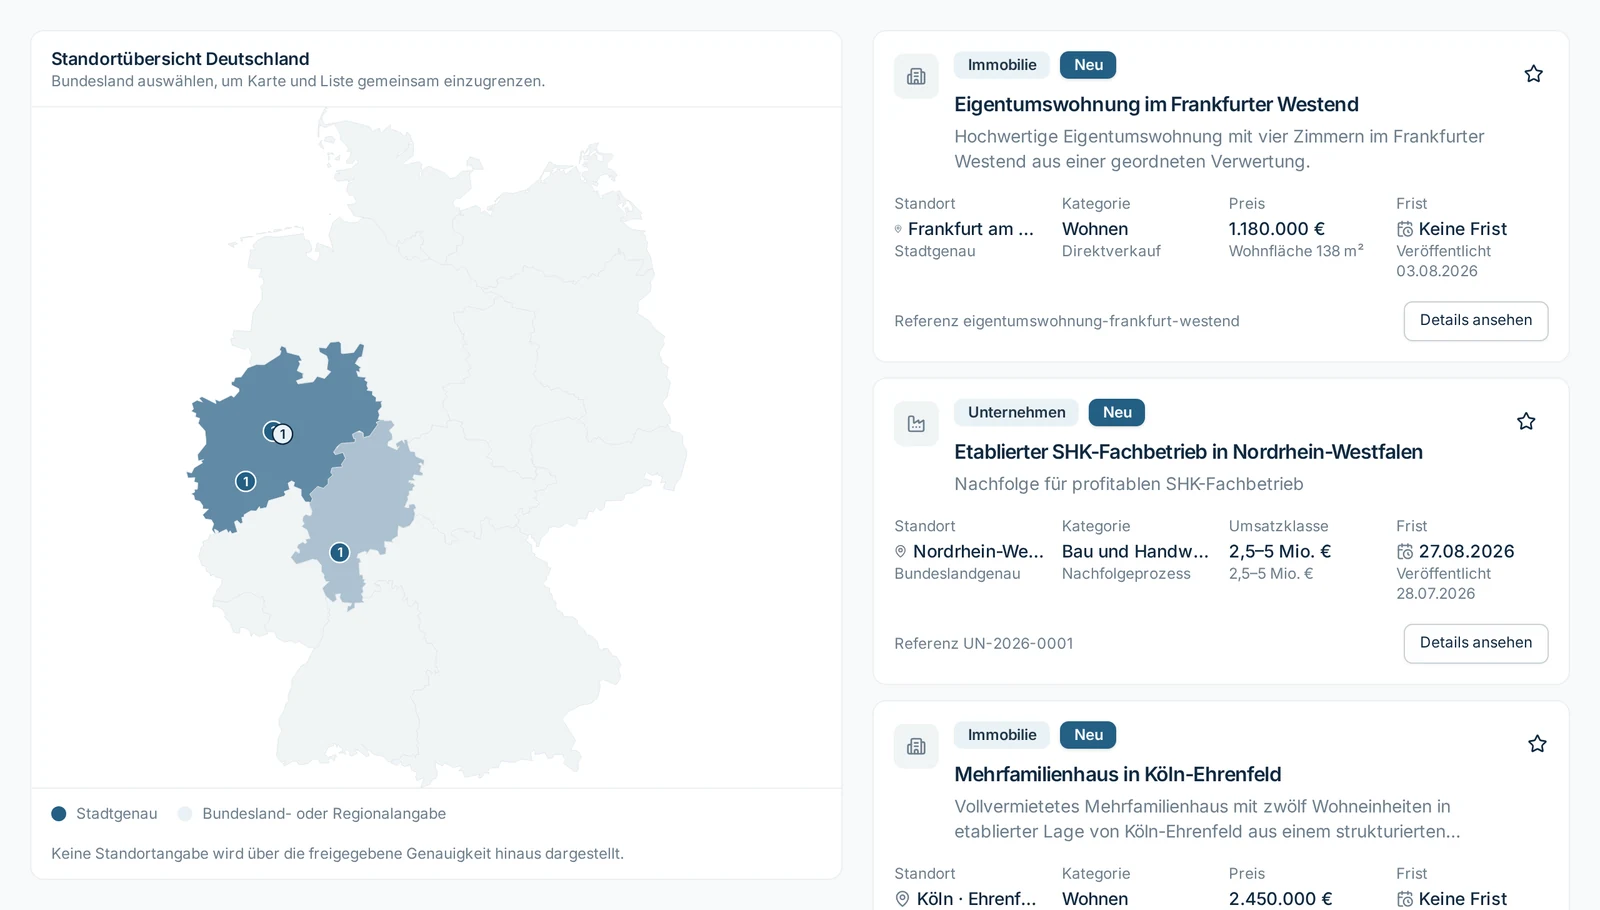Click Nachfolgeprozess label
This screenshot has width=1600, height=910.
1126,573
